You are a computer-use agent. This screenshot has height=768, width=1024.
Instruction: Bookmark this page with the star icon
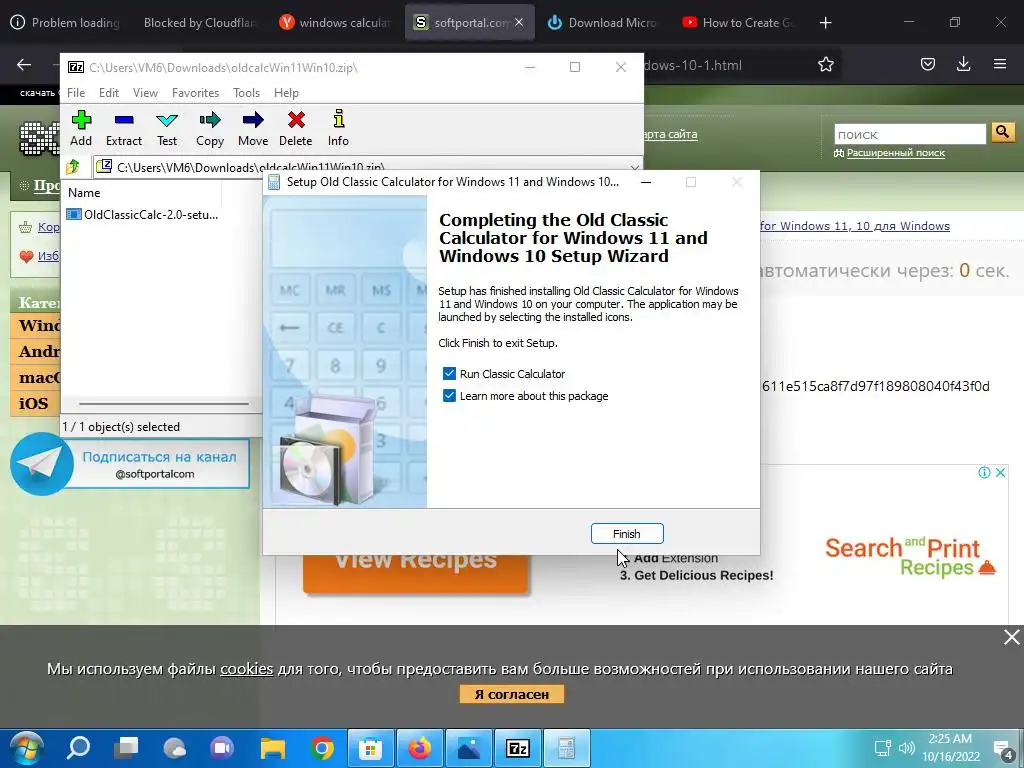coord(825,64)
